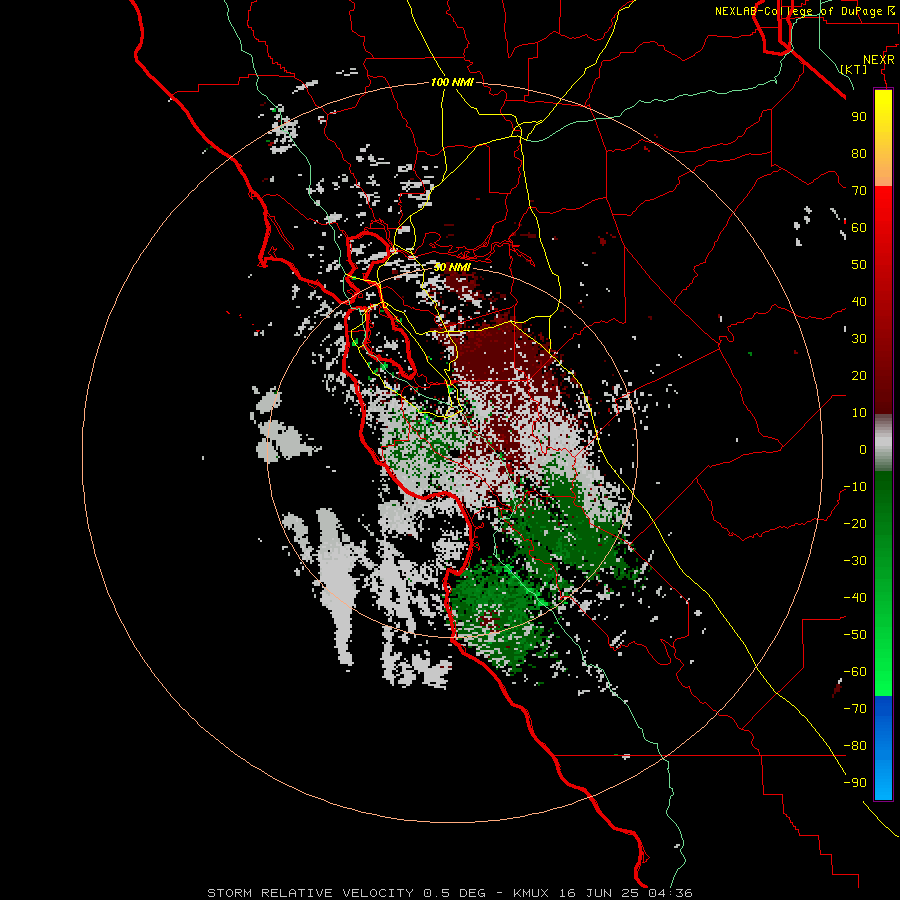Select the -20 value on velocity scale
This screenshot has width=900, height=900.
point(855,523)
